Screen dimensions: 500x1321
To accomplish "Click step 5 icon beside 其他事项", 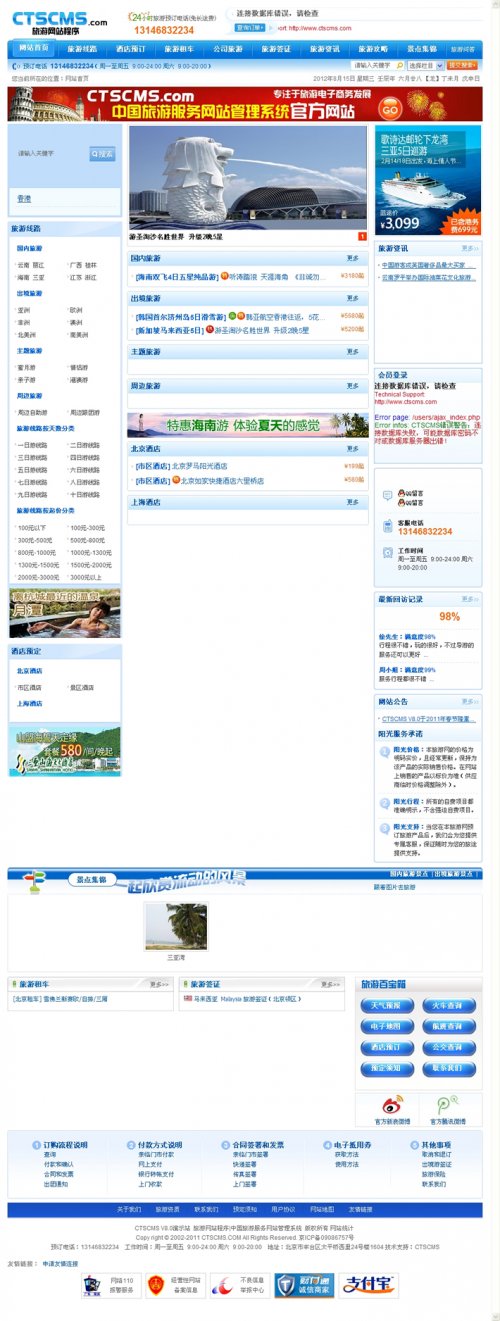I will click(x=415, y=1144).
